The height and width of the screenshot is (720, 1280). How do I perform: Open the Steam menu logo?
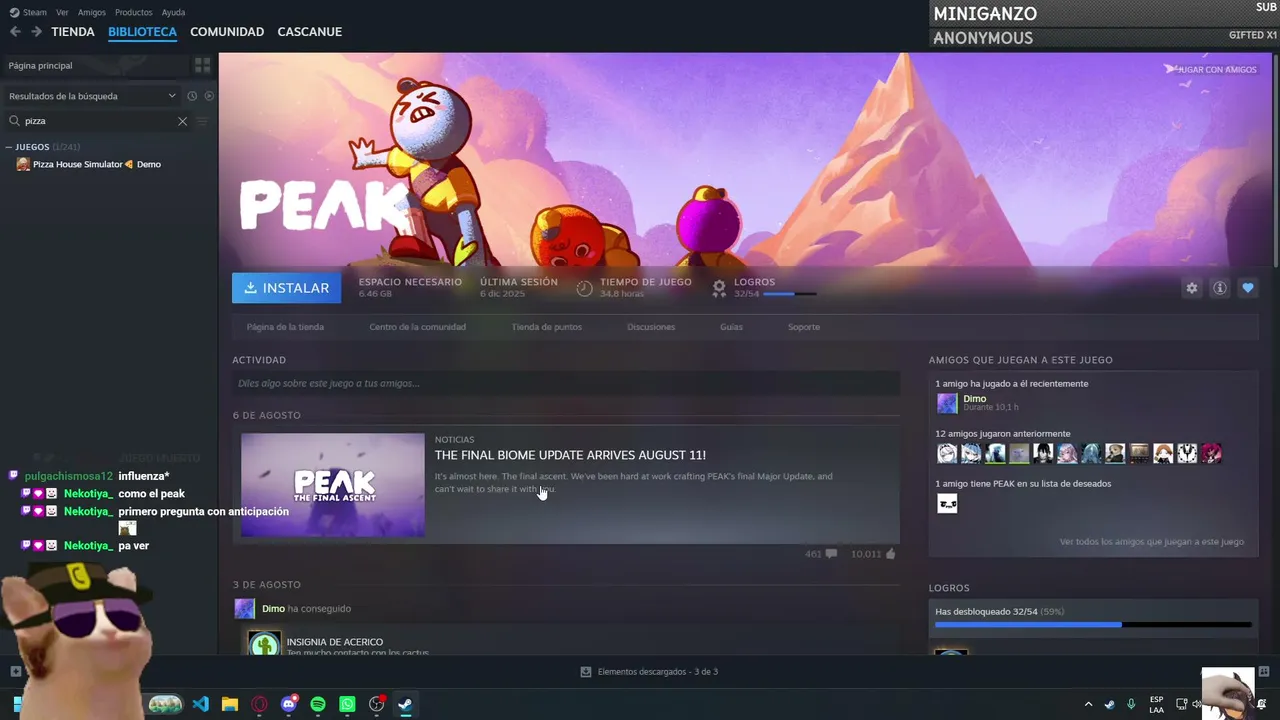(14, 12)
